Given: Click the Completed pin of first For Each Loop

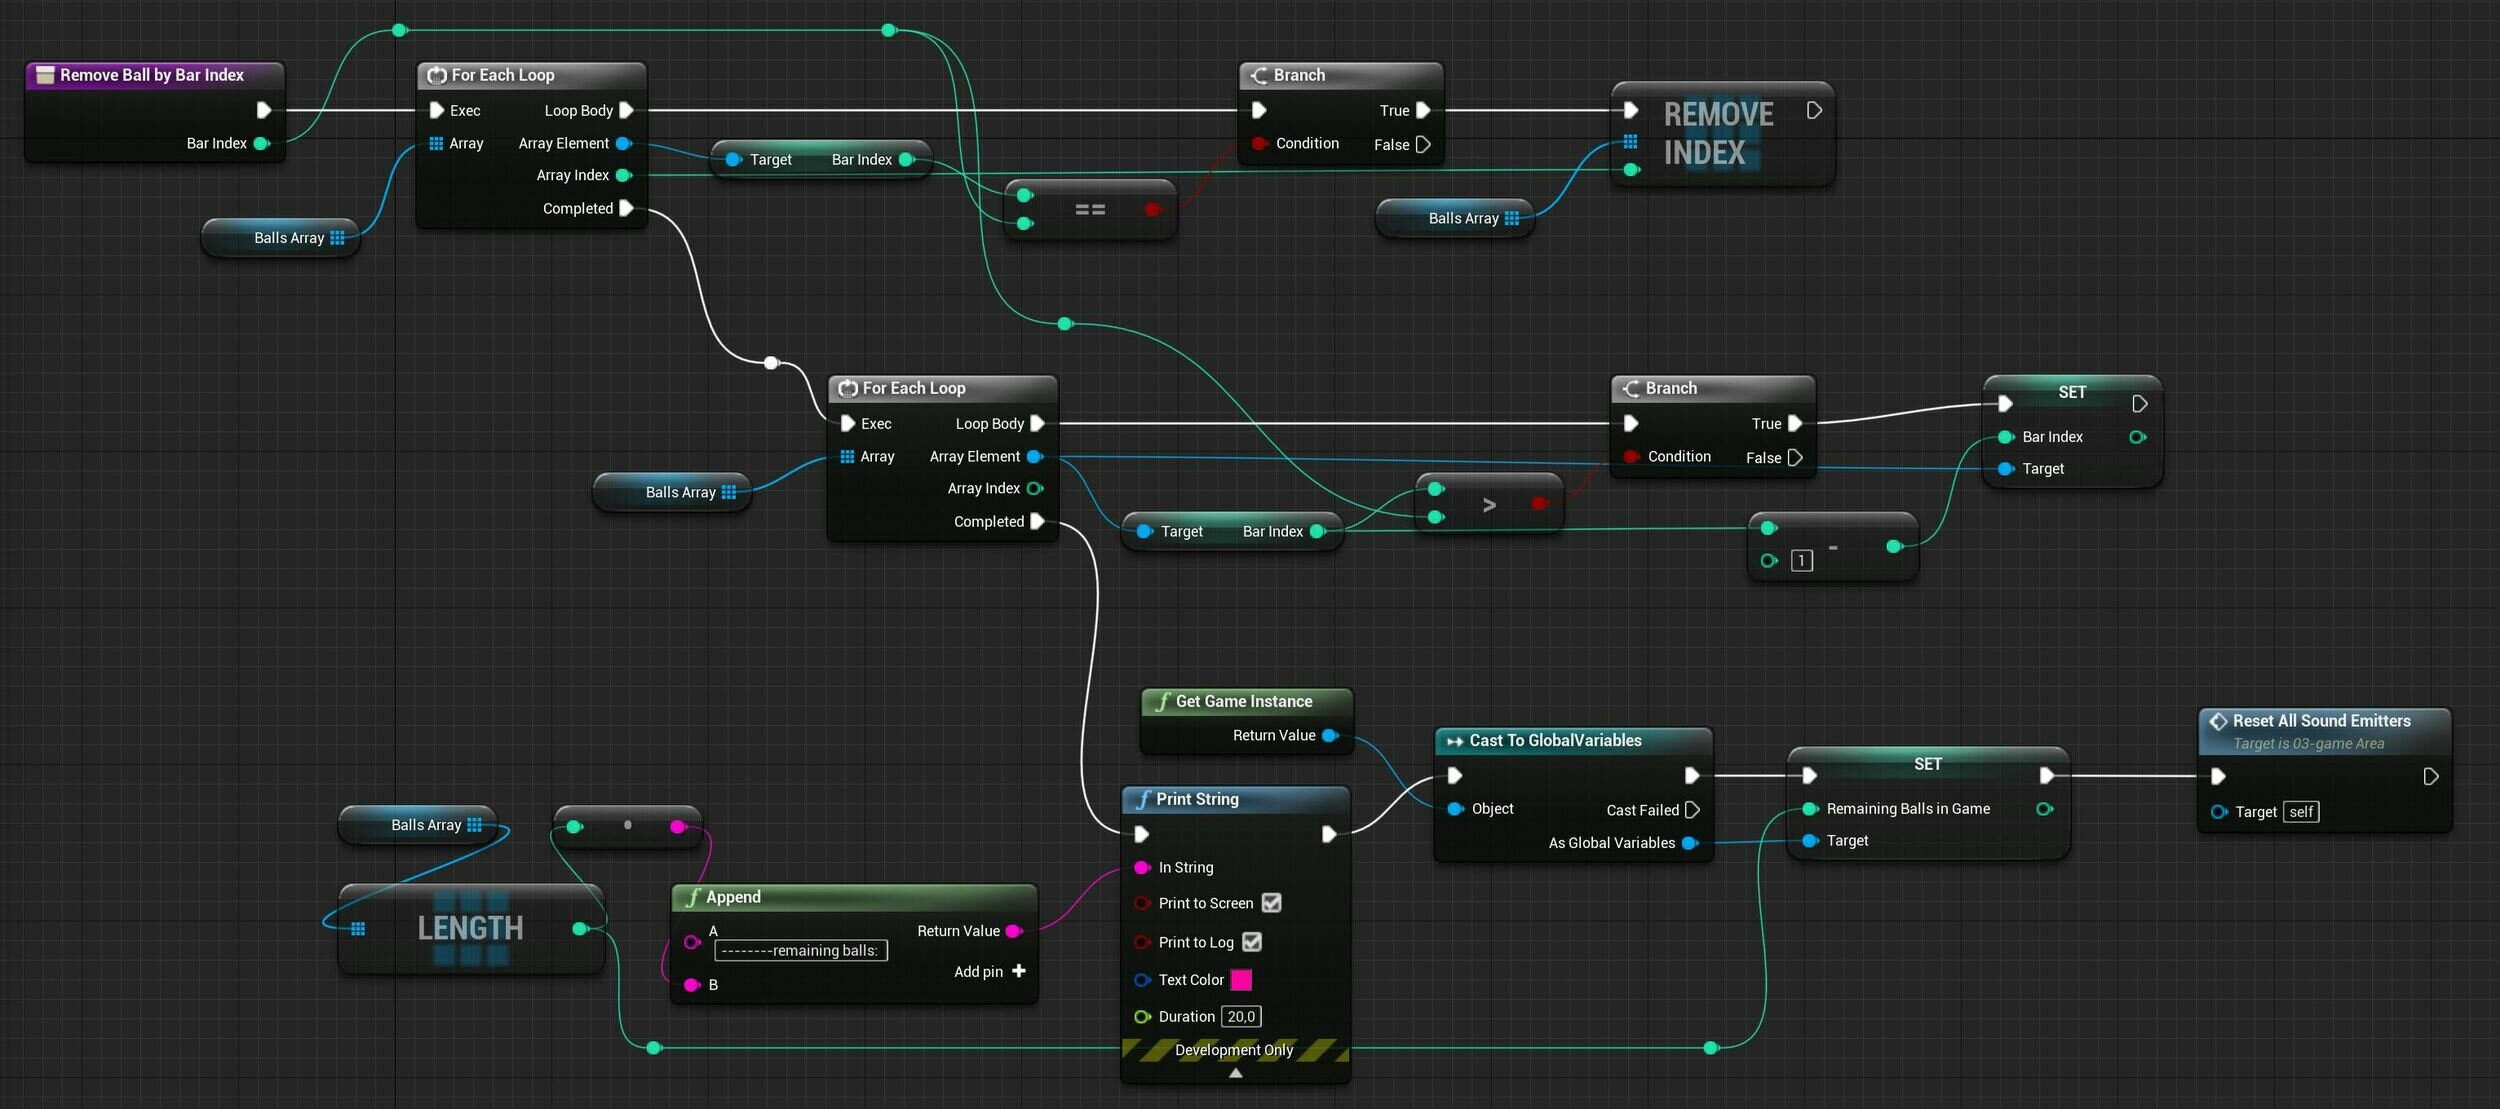Looking at the screenshot, I should (x=627, y=208).
